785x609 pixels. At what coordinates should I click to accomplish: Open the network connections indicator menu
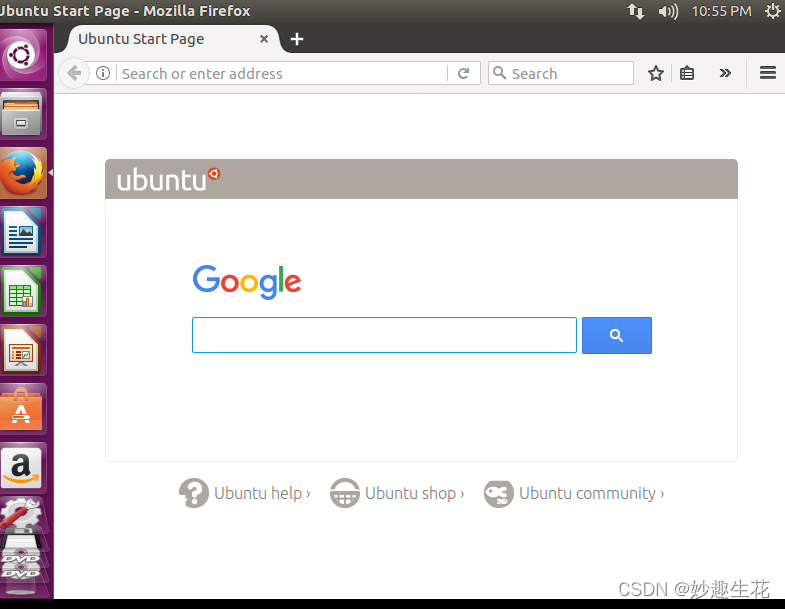coord(636,11)
